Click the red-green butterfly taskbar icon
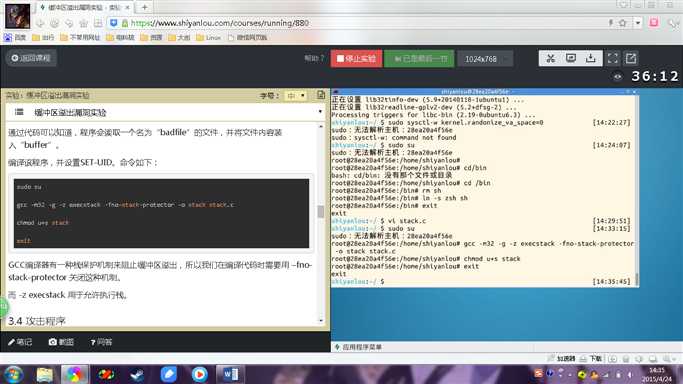The width and height of the screenshot is (683, 384). coord(106,374)
